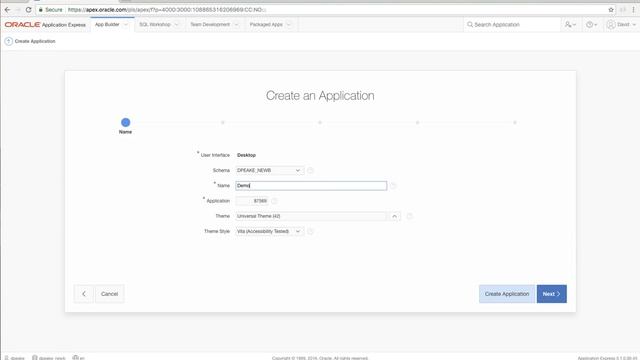The width and height of the screenshot is (640, 360).
Task: Click the browser address bar URL
Action: 167,9
